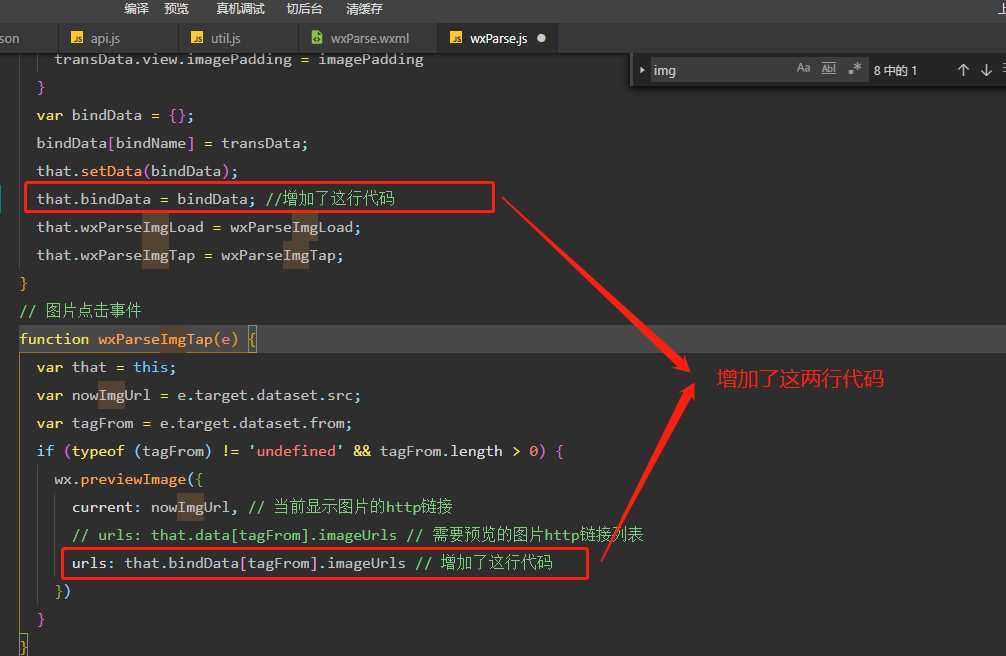The width and height of the screenshot is (1006, 656).
Task: Click 'var that = this;' line
Action: pyautogui.click(x=106, y=367)
